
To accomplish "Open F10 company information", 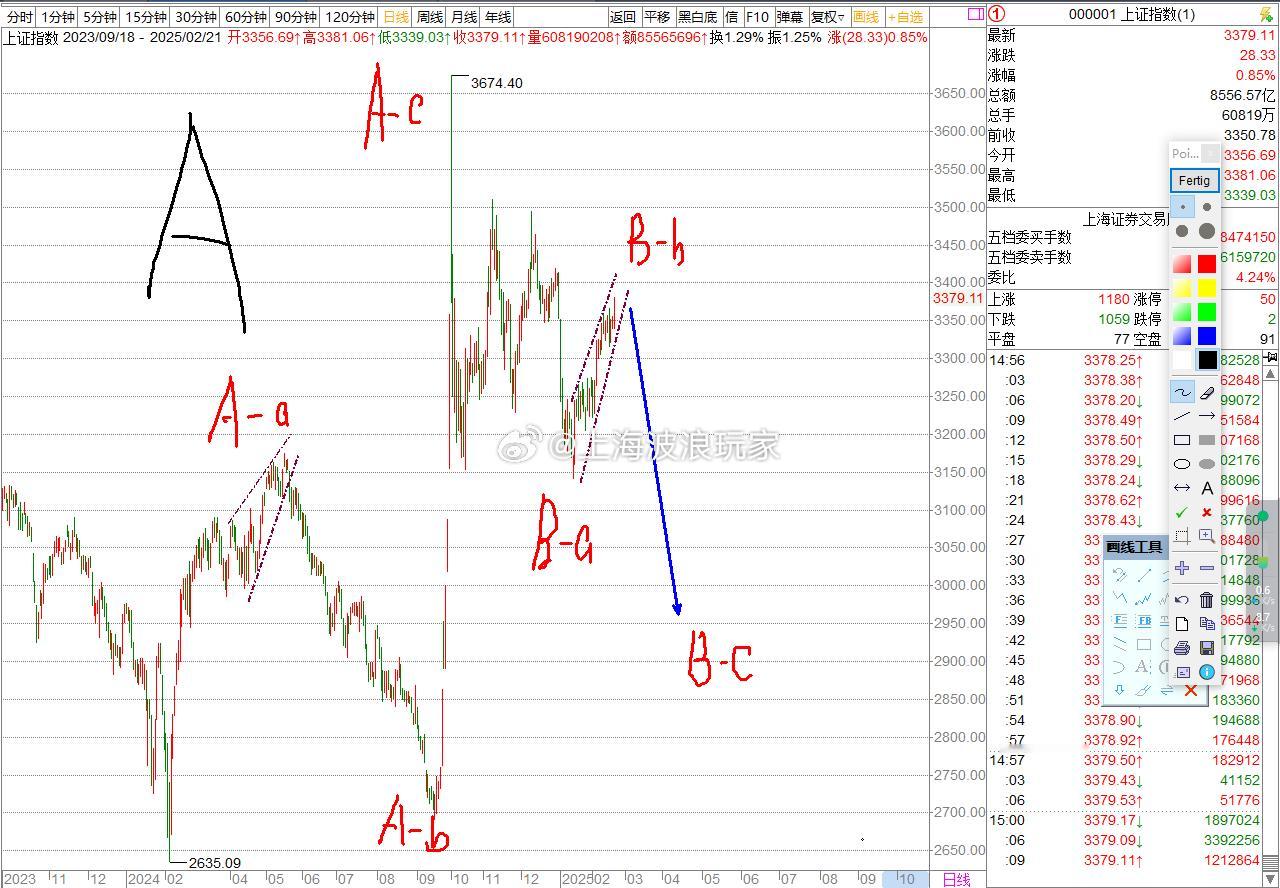I will pyautogui.click(x=757, y=17).
